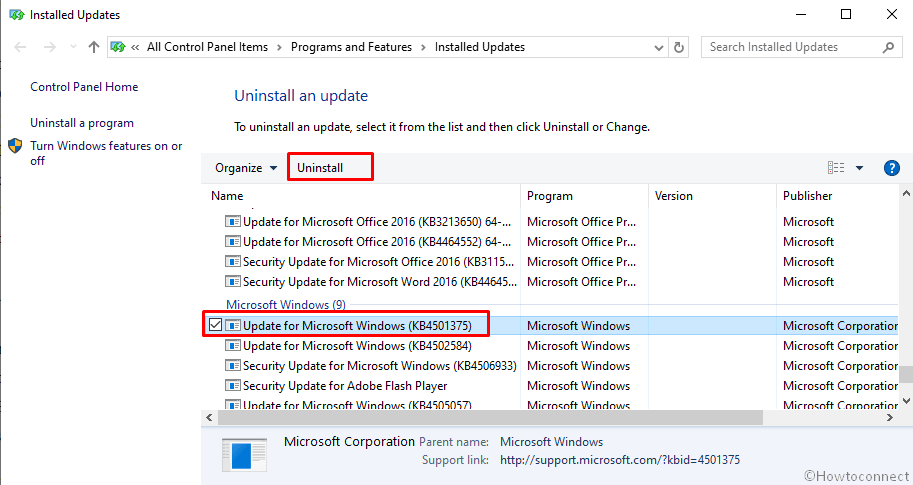Click horizontal scrollbar right arrow
The height and width of the screenshot is (485, 913).
coord(889,417)
